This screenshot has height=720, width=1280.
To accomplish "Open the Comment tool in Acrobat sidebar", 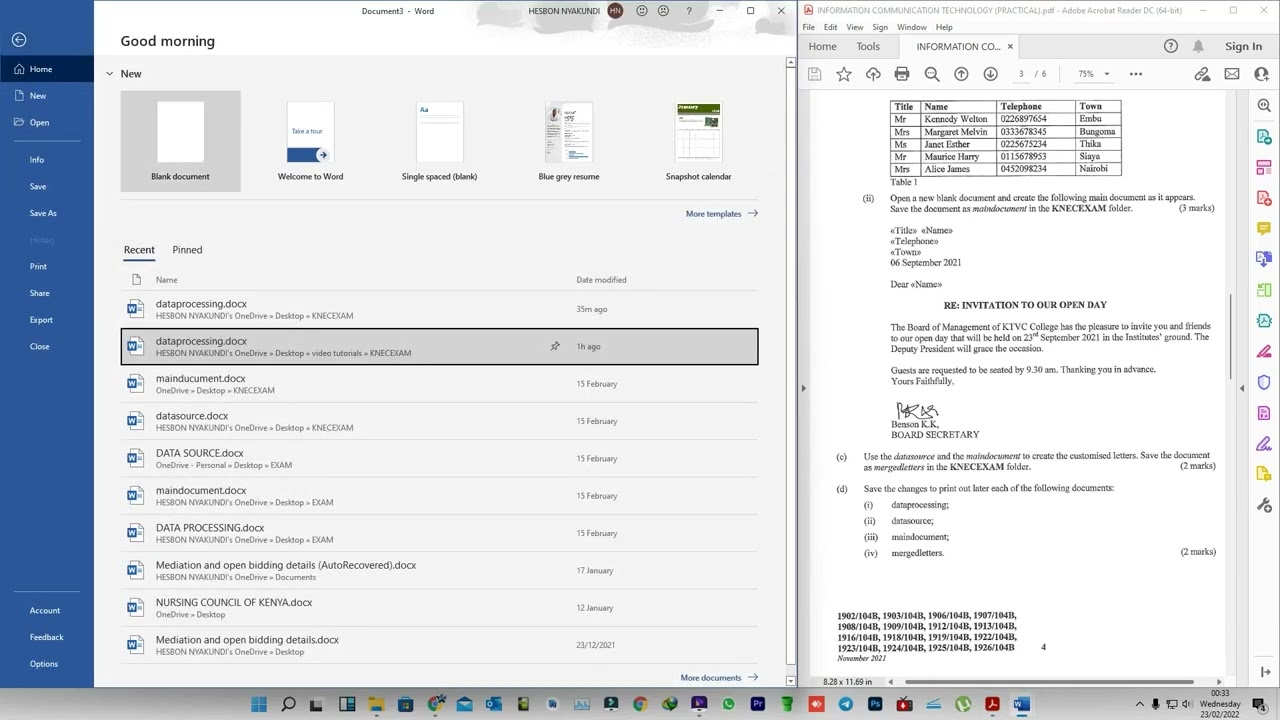I will coord(1264,229).
